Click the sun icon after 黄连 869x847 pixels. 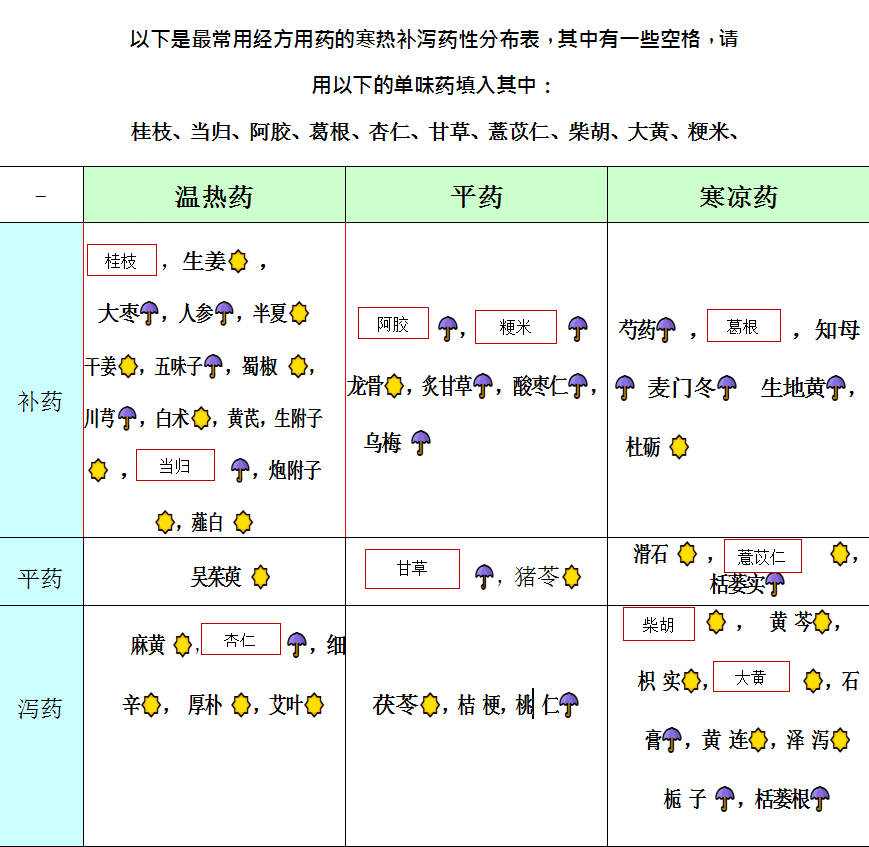(758, 740)
